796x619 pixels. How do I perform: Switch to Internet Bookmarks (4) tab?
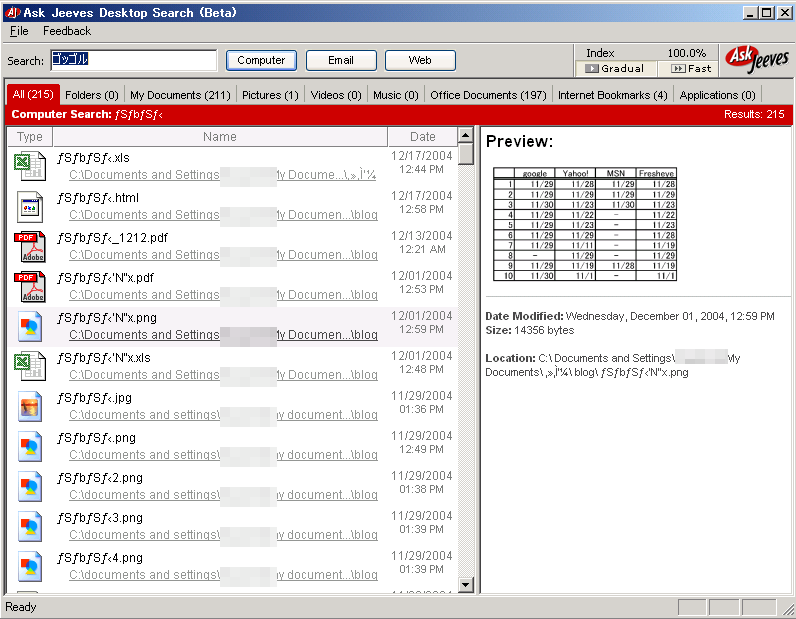[x=613, y=95]
